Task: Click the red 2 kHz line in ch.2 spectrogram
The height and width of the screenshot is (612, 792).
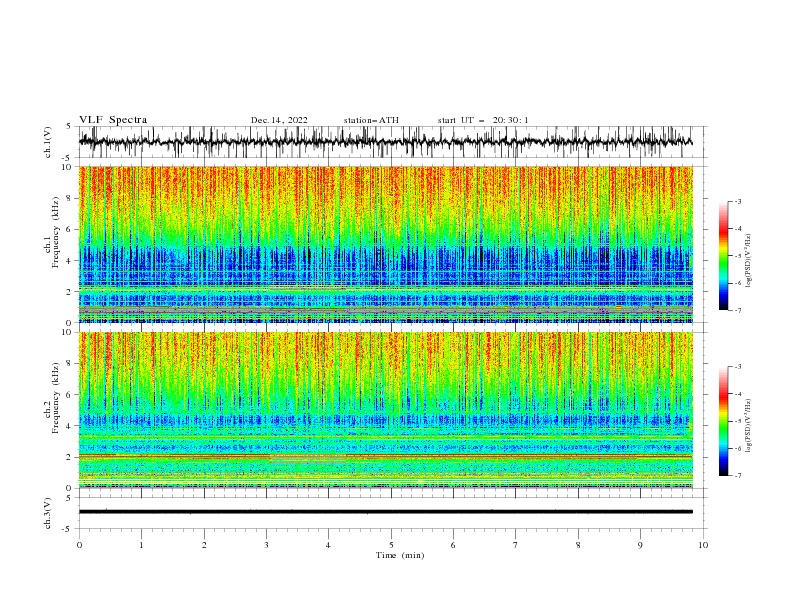Action: [x=385, y=456]
